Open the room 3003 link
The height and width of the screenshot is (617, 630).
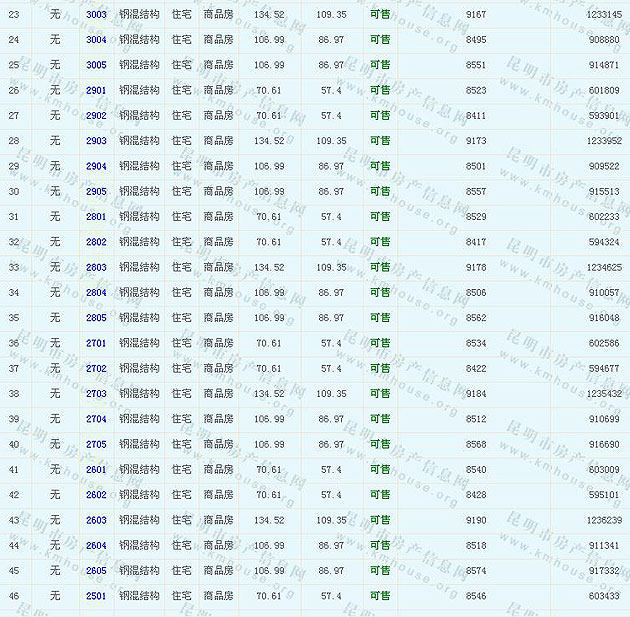point(96,15)
